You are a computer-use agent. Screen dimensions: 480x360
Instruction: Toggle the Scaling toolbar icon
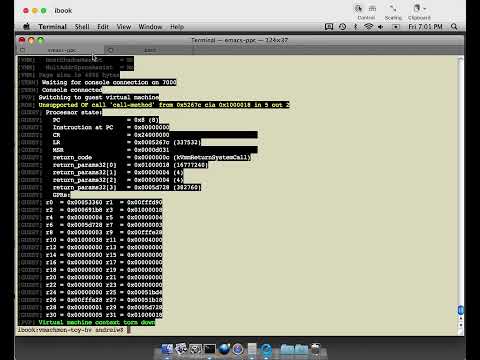pyautogui.click(x=393, y=8)
